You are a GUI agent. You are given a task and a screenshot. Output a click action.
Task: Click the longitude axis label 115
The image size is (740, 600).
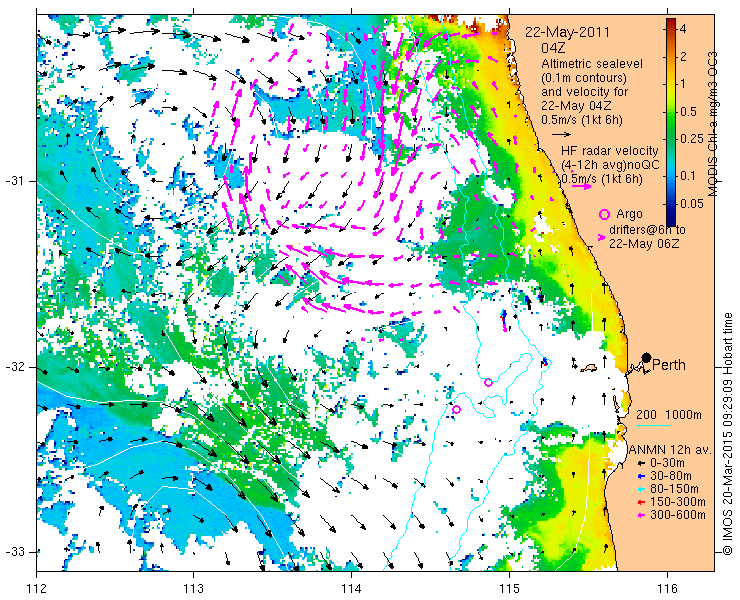pyautogui.click(x=509, y=589)
